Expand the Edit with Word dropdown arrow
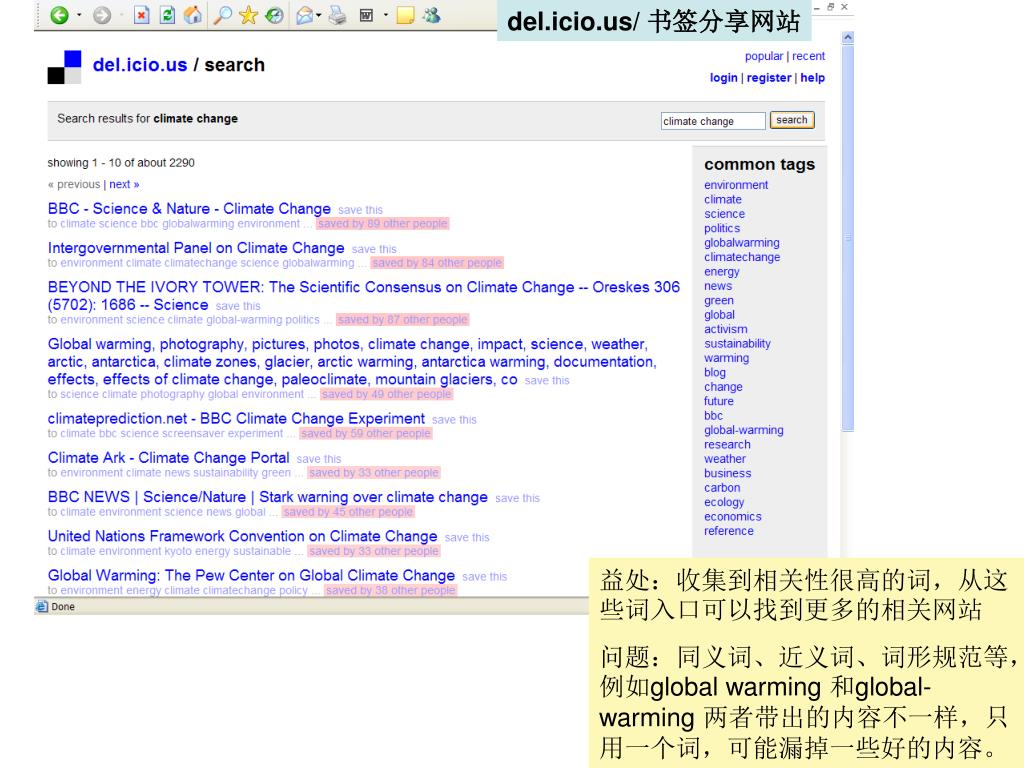The image size is (1024, 768). [386, 15]
